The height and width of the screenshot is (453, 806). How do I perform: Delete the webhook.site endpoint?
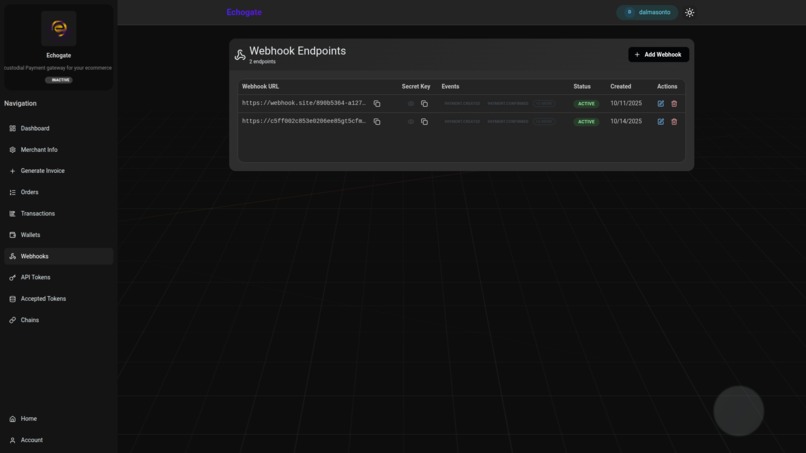tap(674, 103)
